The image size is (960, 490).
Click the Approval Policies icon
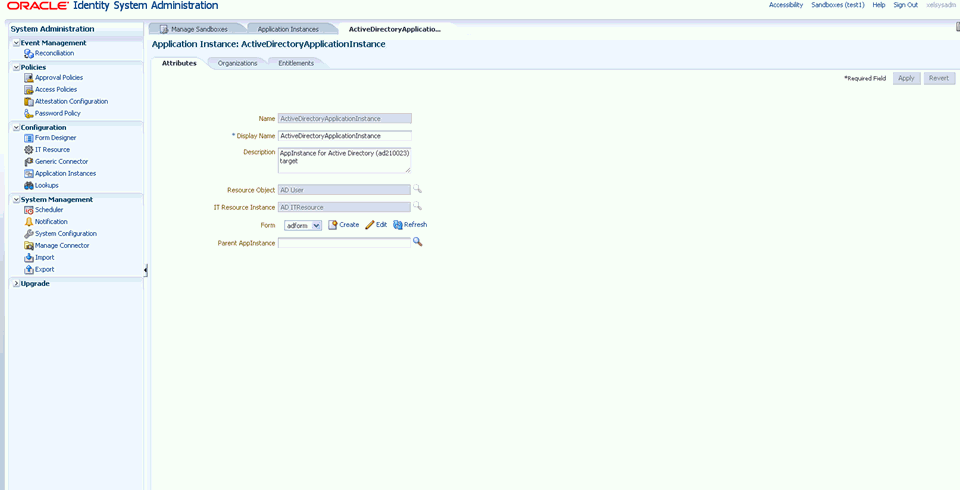coord(29,78)
